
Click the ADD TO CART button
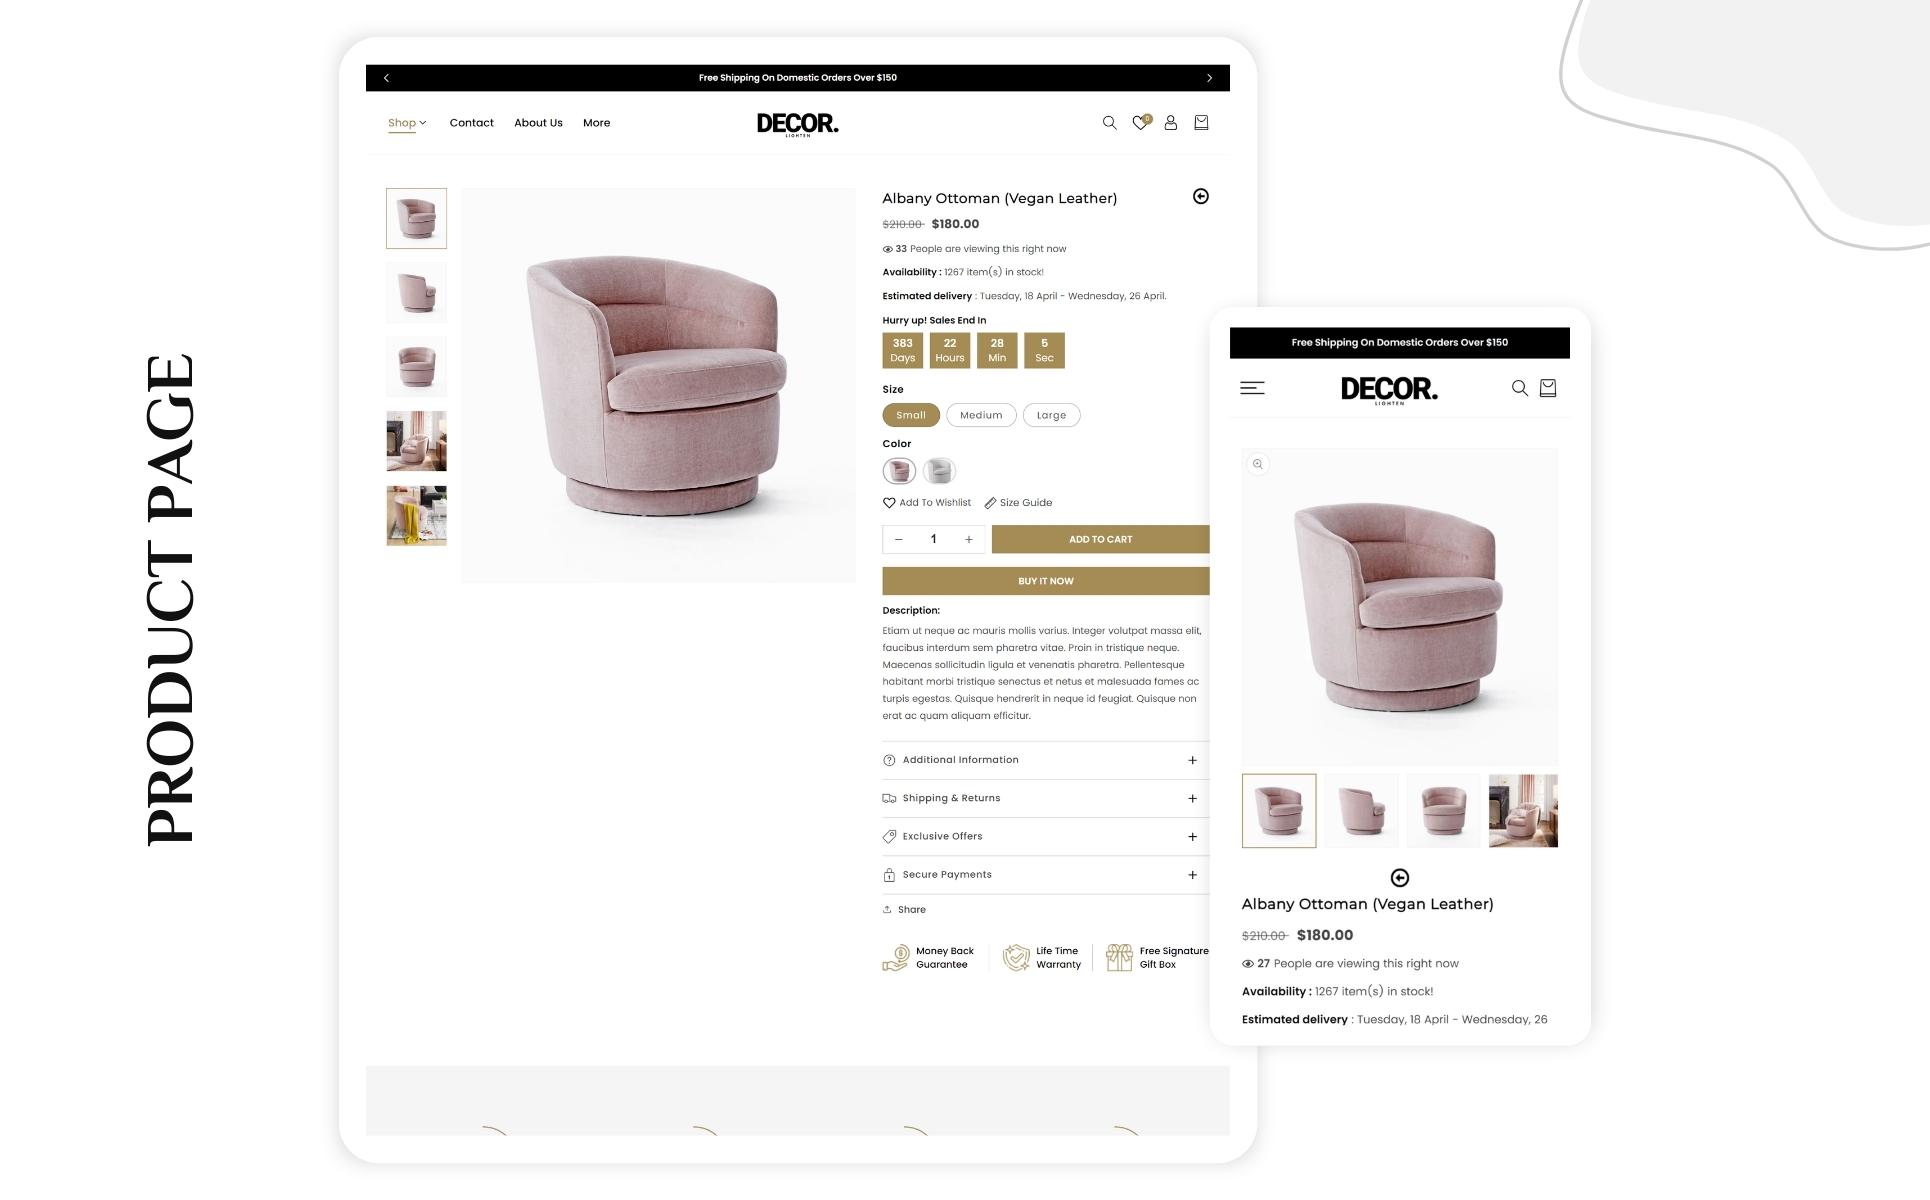pos(1100,539)
